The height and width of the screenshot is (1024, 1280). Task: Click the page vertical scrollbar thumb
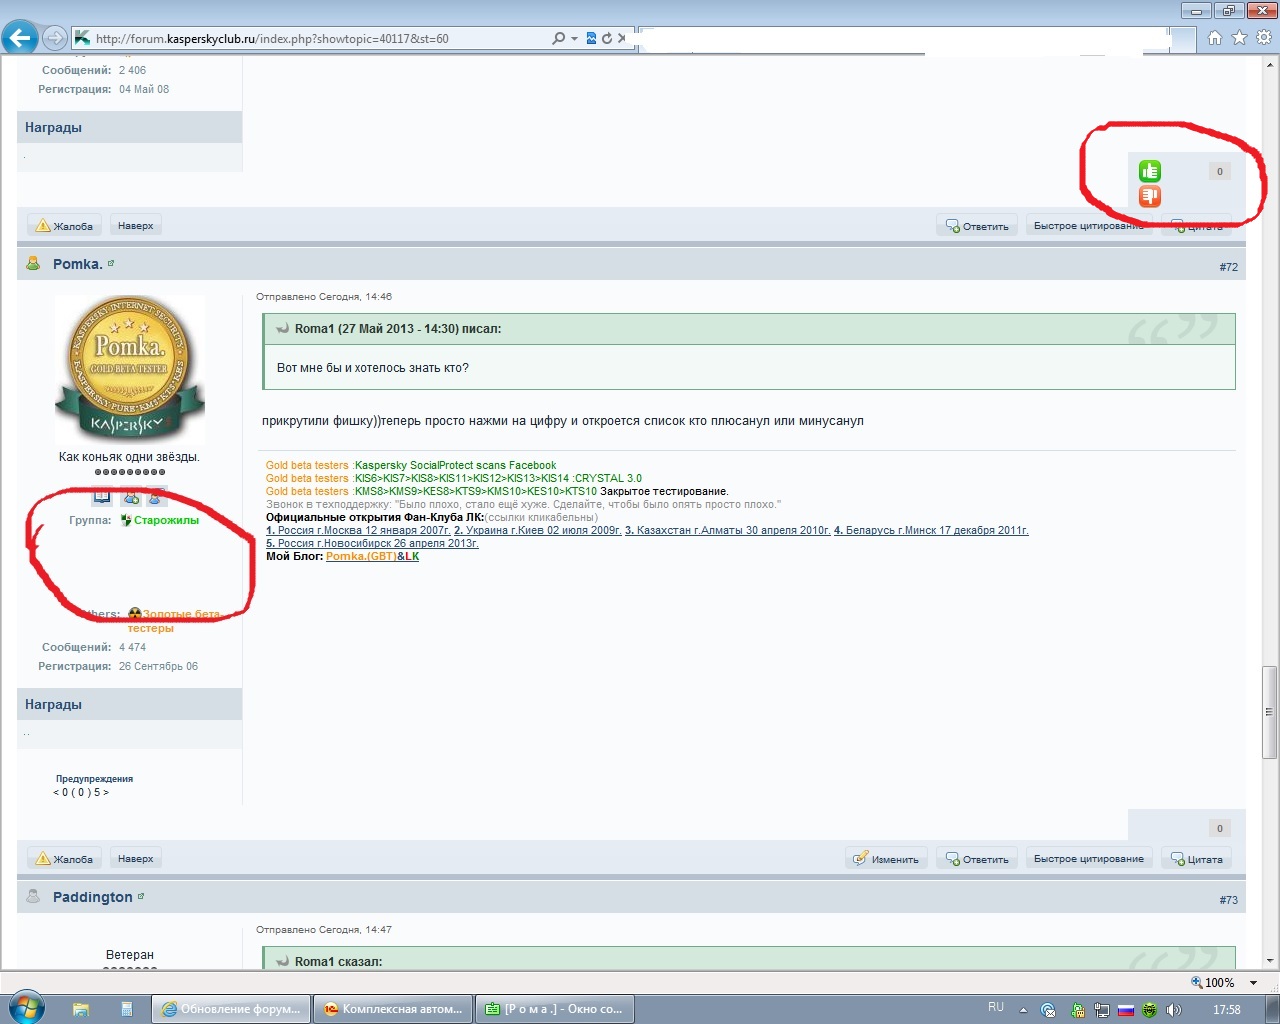(1270, 712)
